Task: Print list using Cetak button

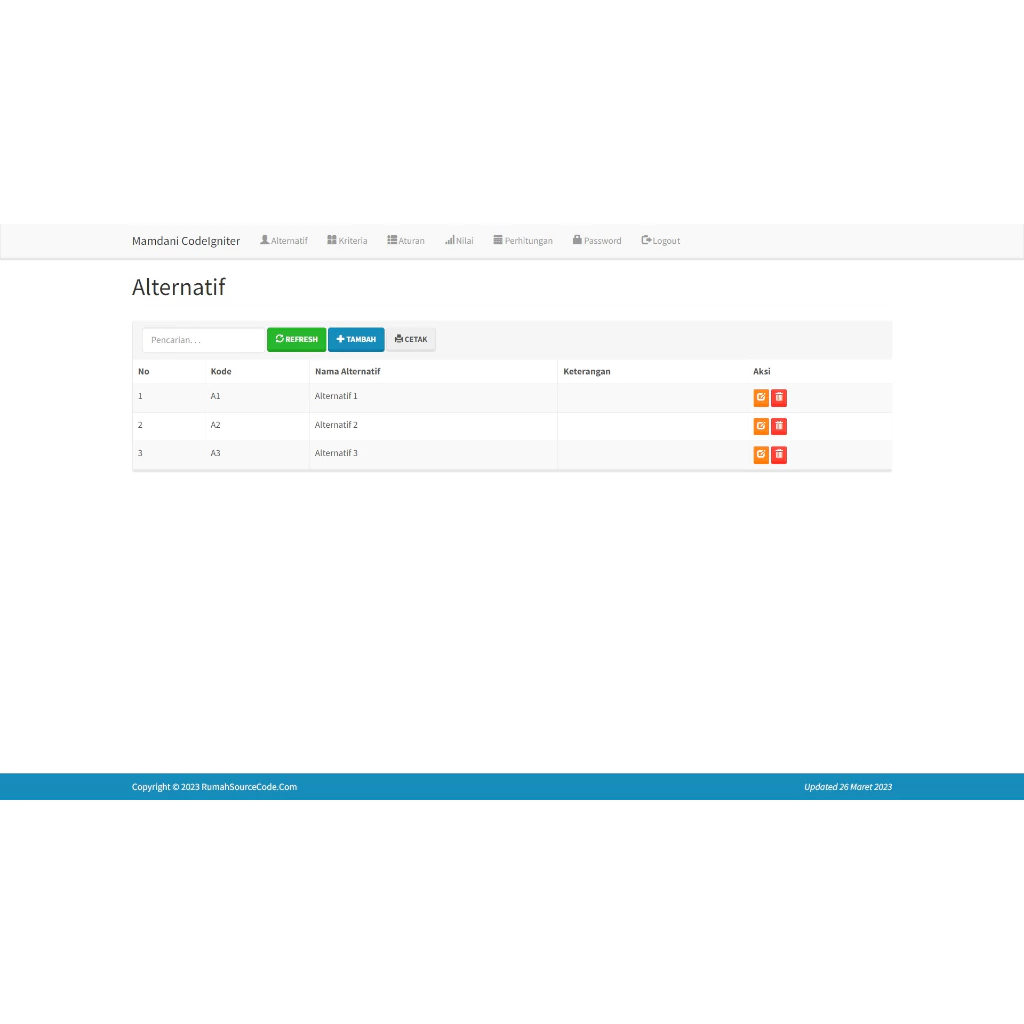Action: [x=411, y=340]
